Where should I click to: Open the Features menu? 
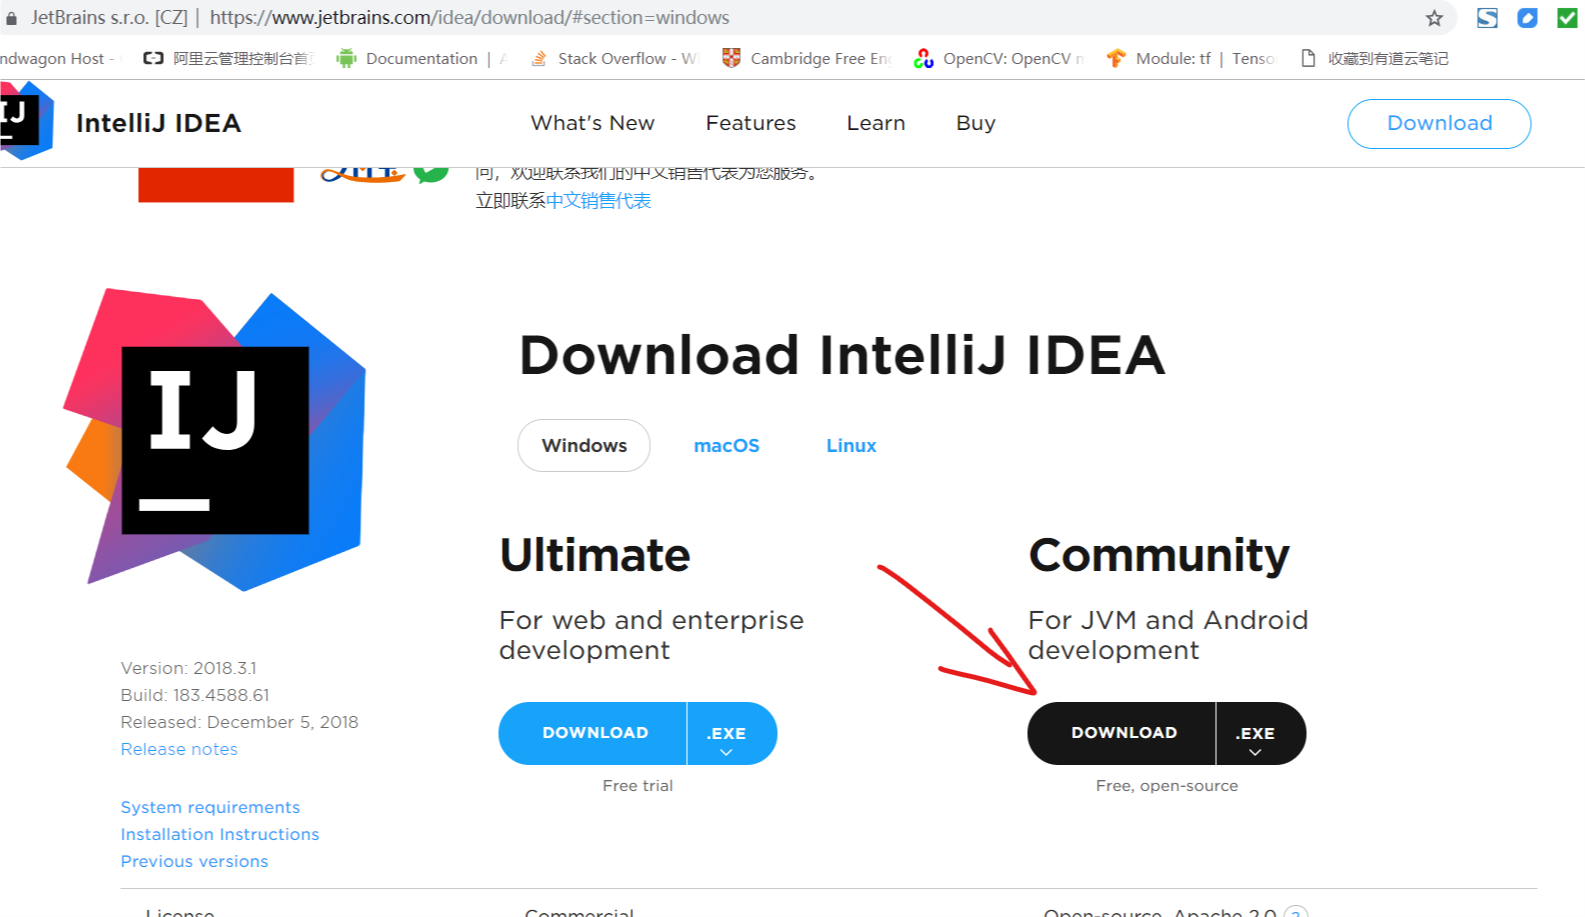750,123
